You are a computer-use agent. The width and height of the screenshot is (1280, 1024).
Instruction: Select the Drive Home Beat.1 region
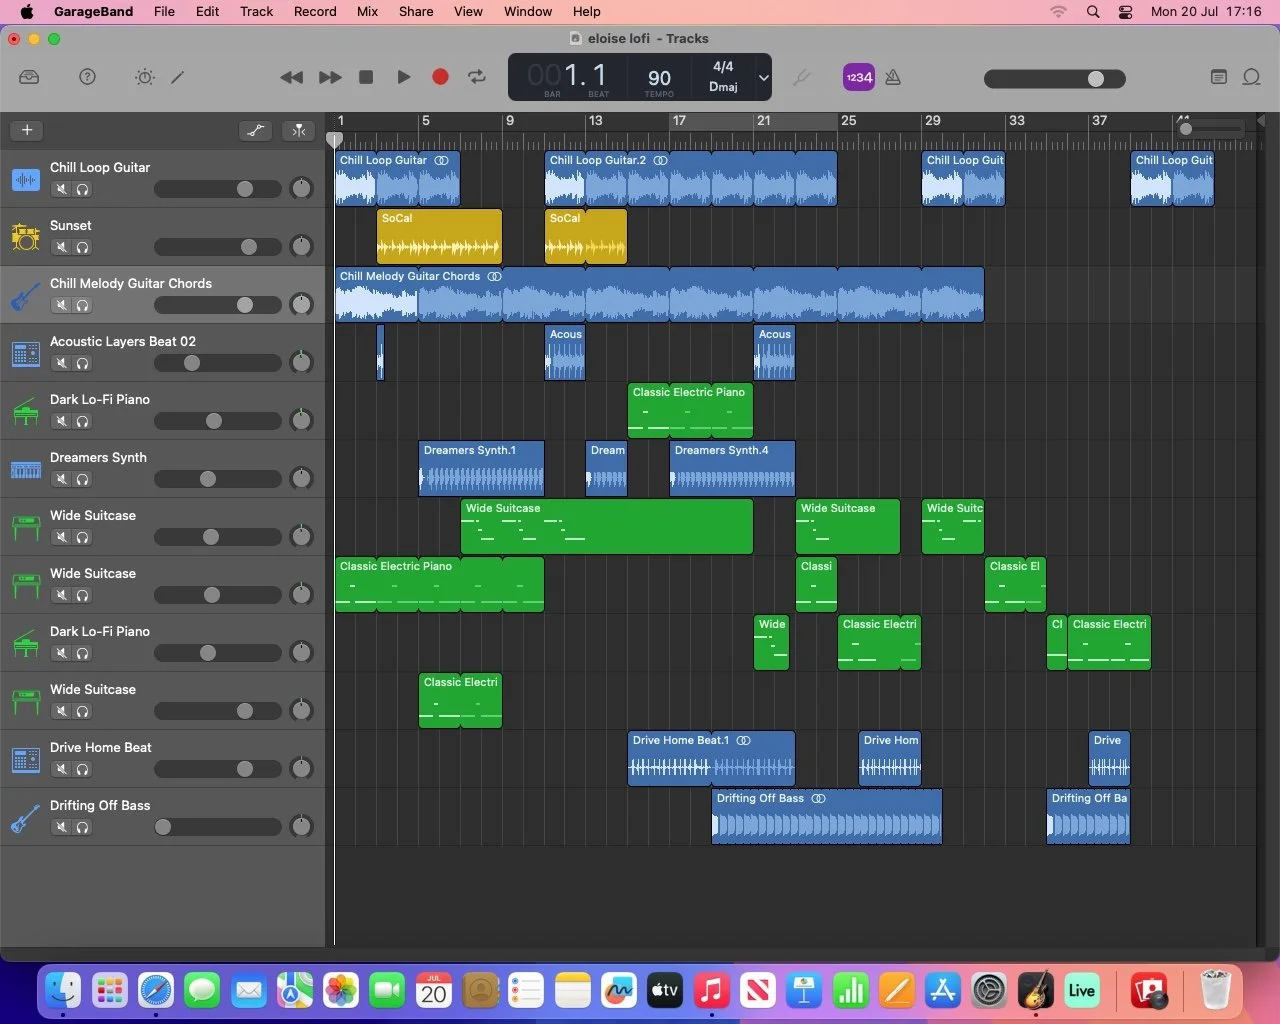[711, 759]
